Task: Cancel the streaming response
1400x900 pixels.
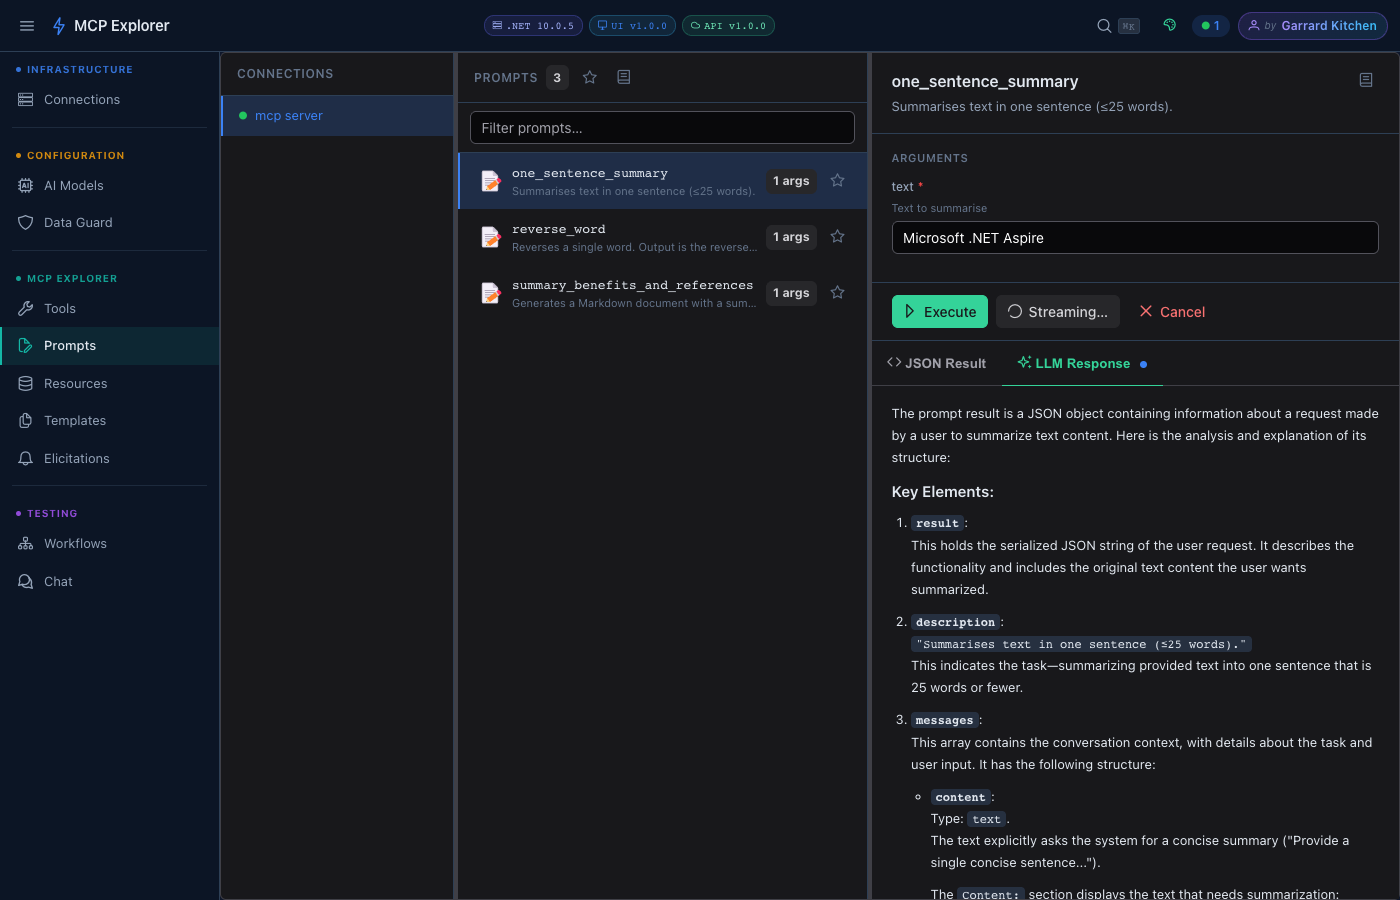Action: (x=1172, y=312)
